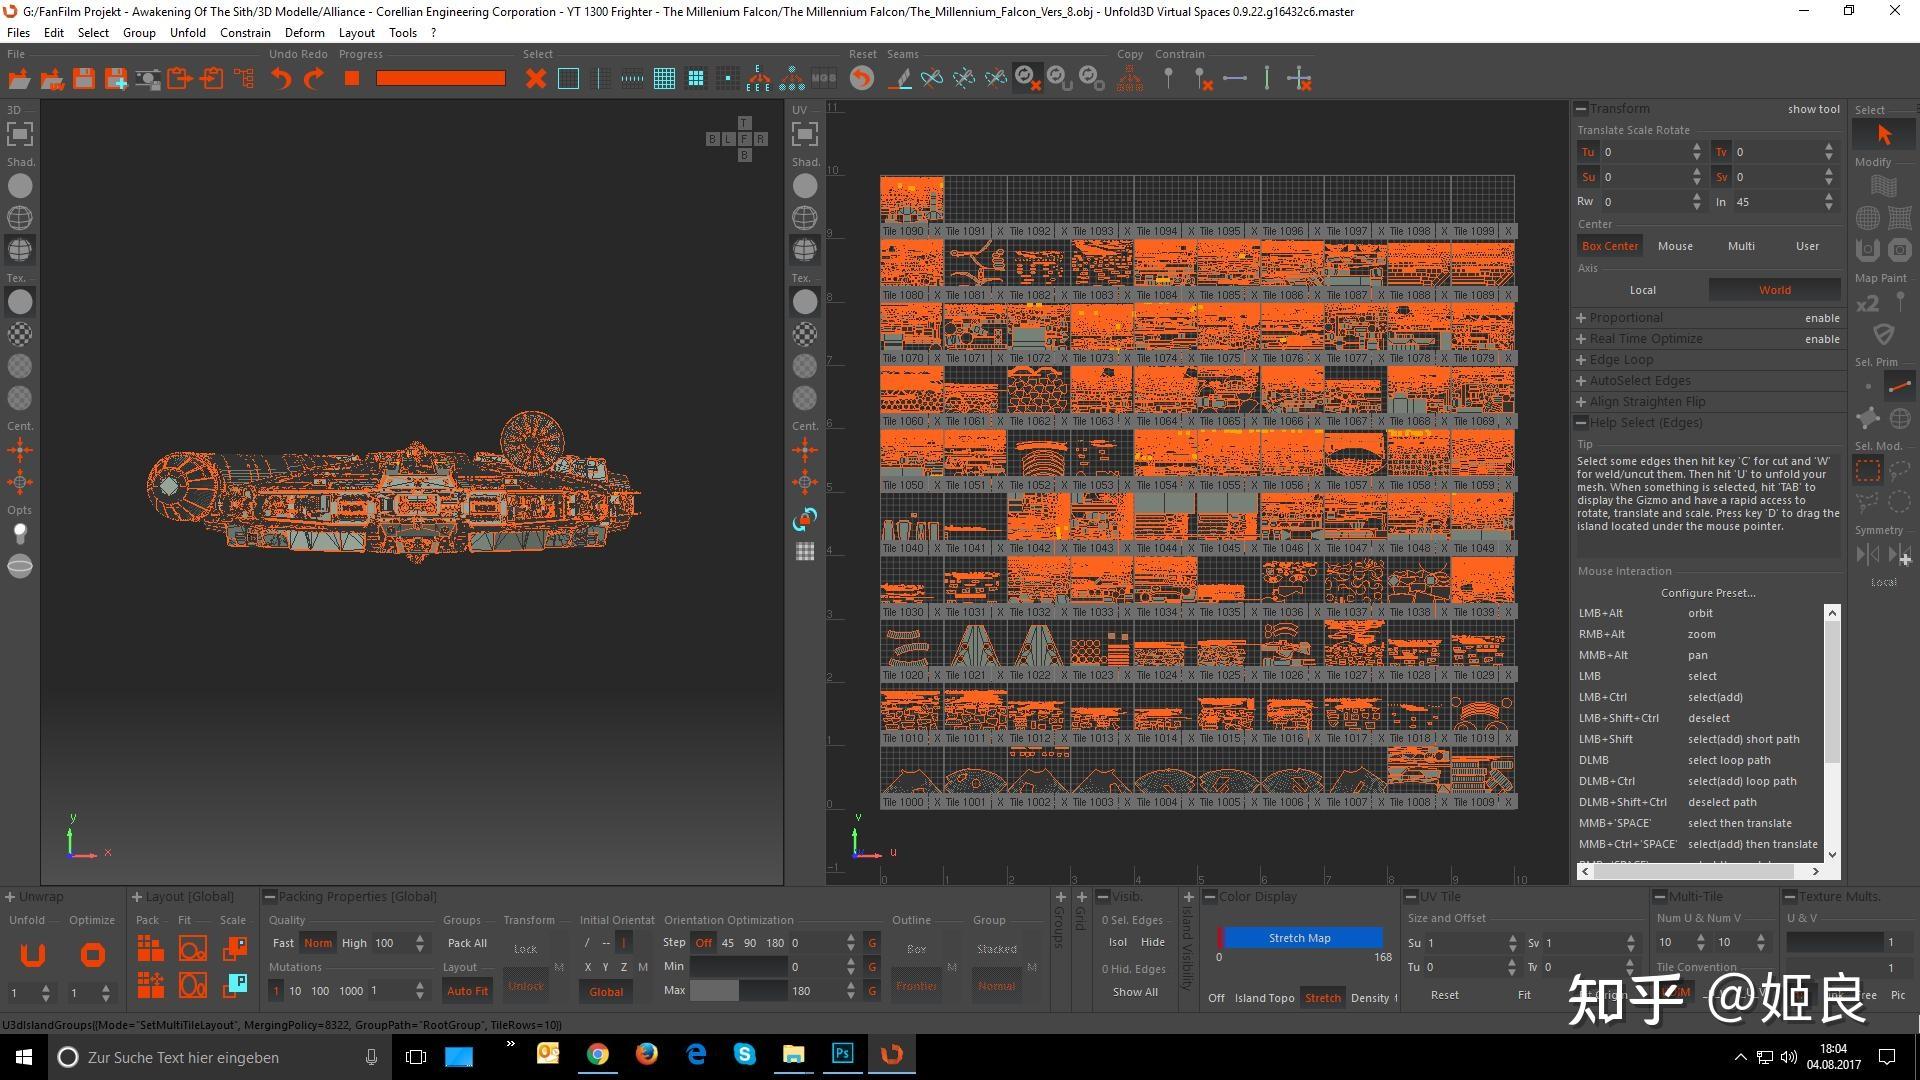Select Norm packing quality
Screen dimensions: 1920x1080
(x=318, y=943)
